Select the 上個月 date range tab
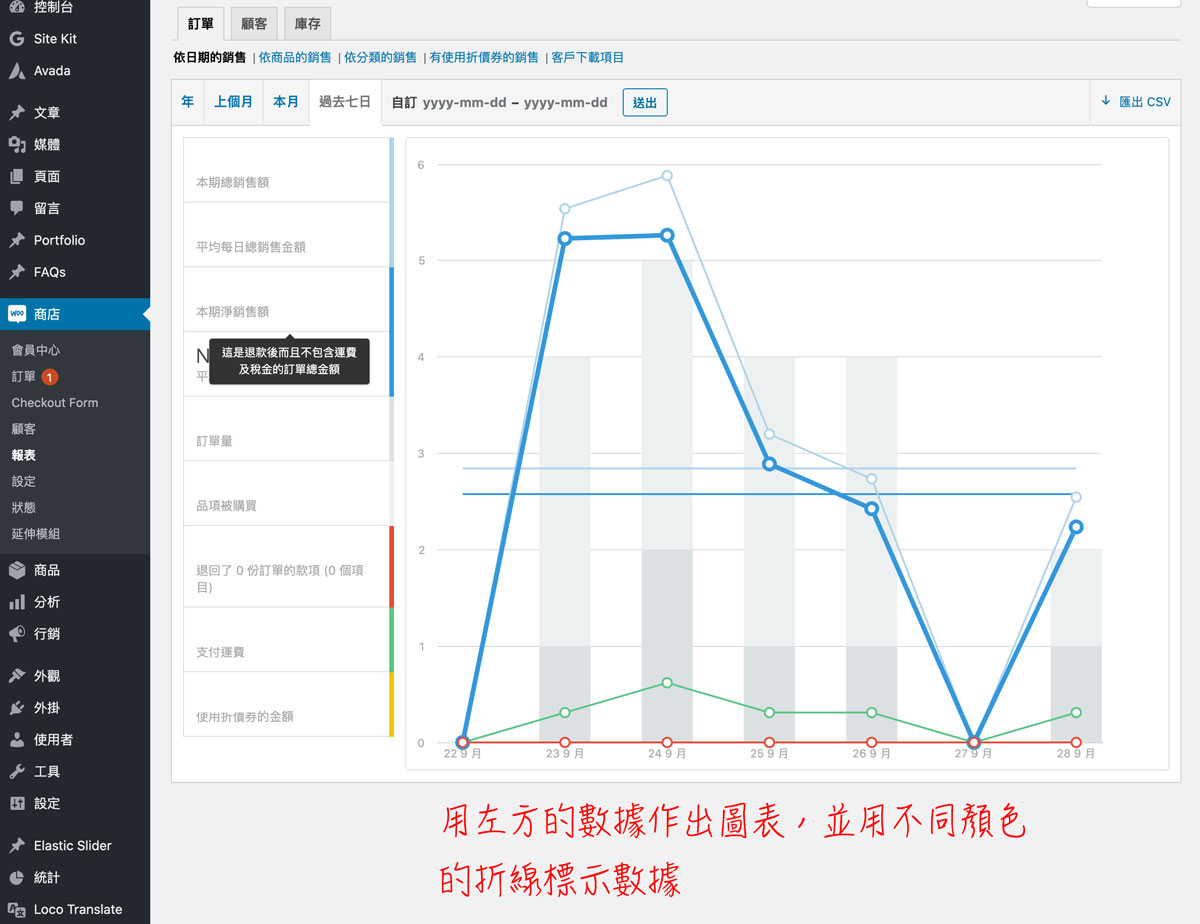 point(233,102)
